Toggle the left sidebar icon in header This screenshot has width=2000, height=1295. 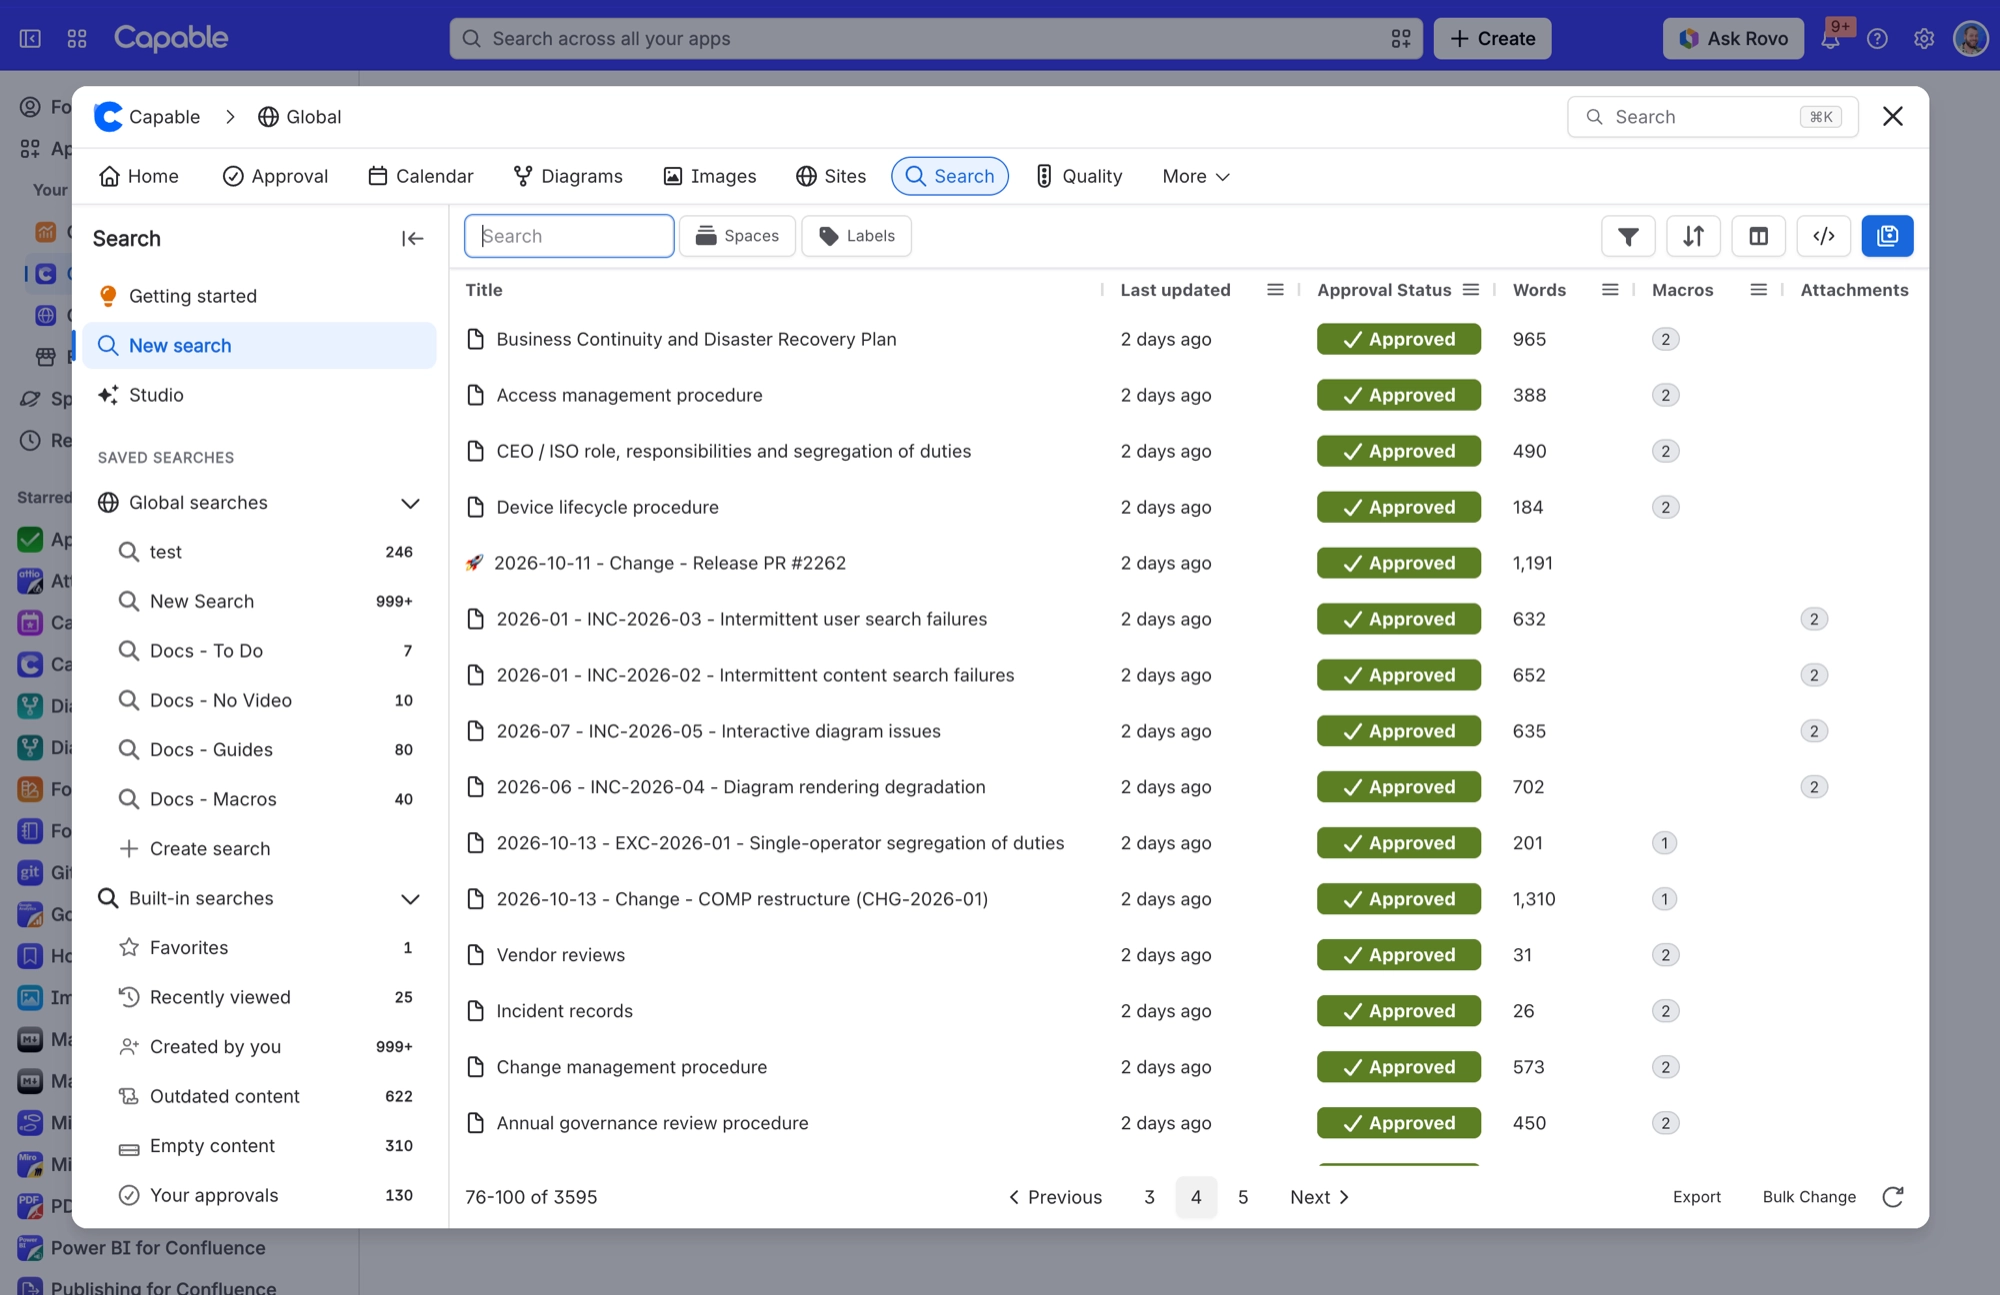pyautogui.click(x=30, y=39)
